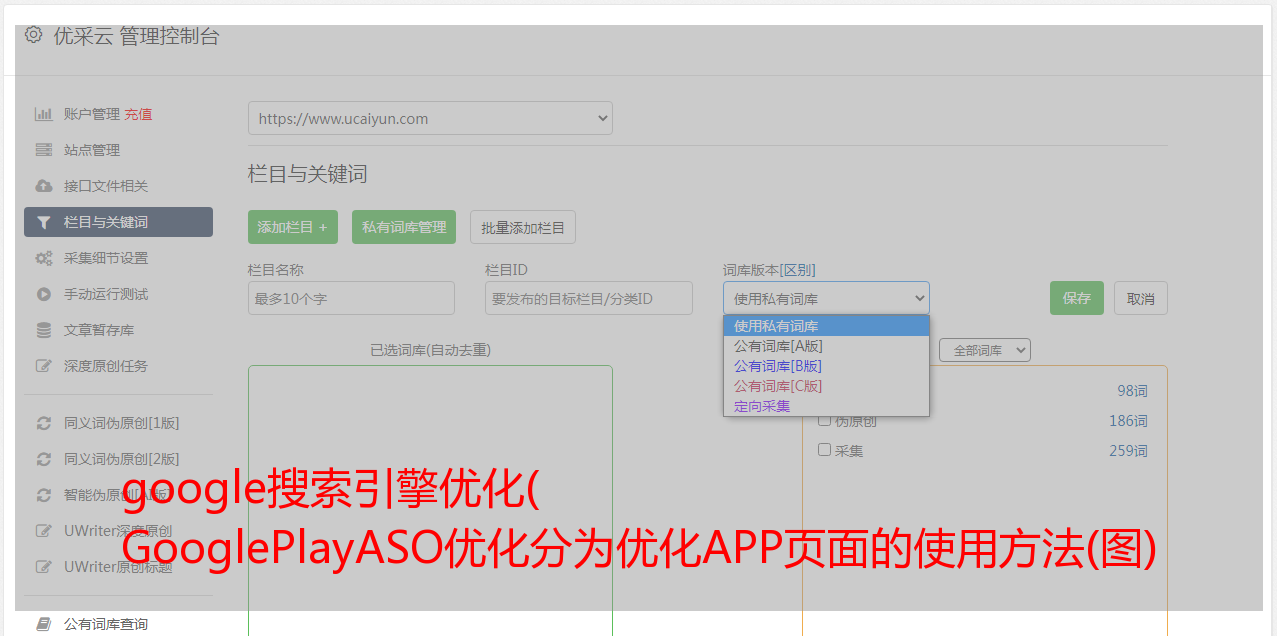Choose 使用私有词库 in the dropdown list

826,326
